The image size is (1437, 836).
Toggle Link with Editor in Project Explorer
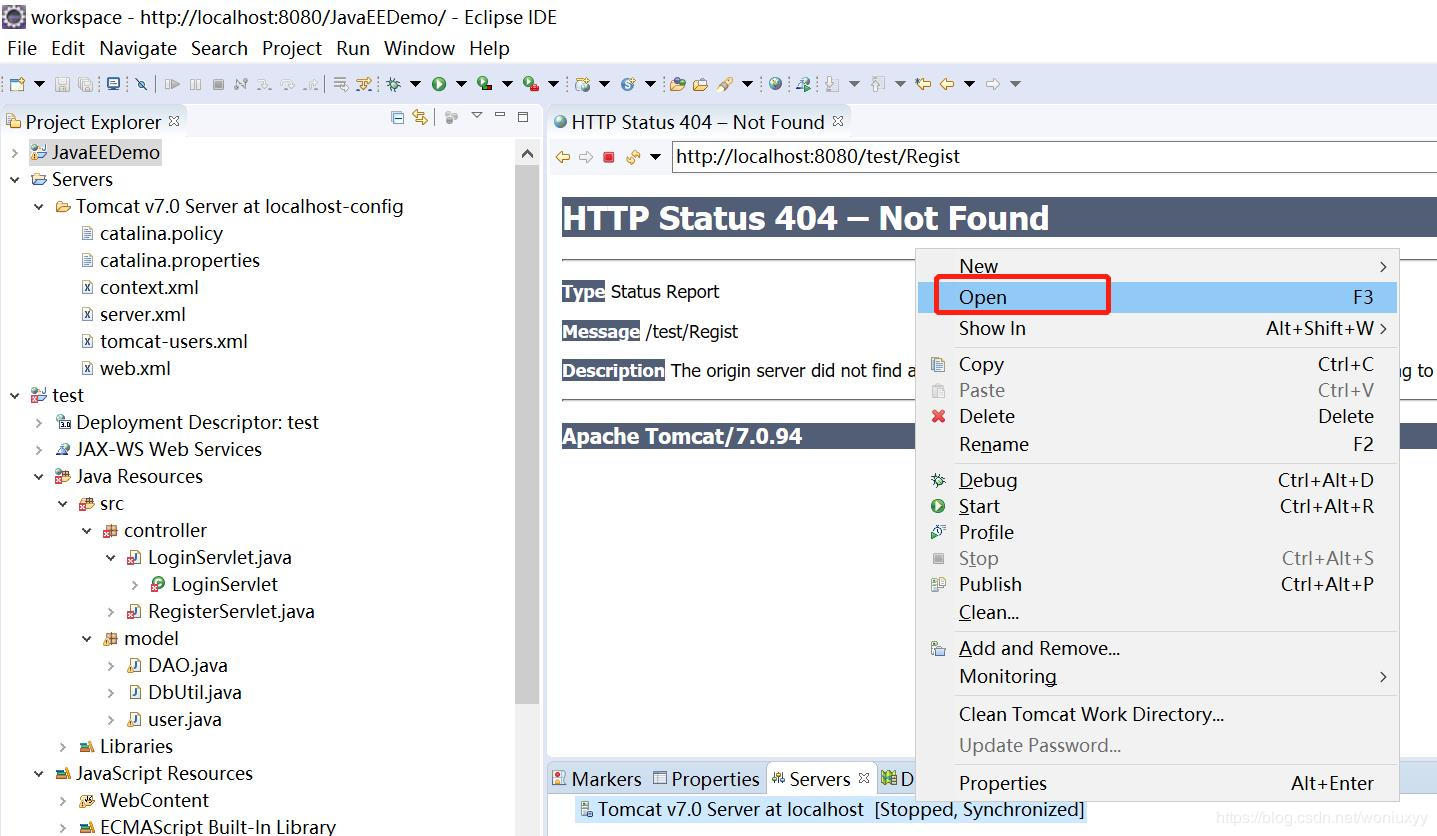tap(420, 118)
